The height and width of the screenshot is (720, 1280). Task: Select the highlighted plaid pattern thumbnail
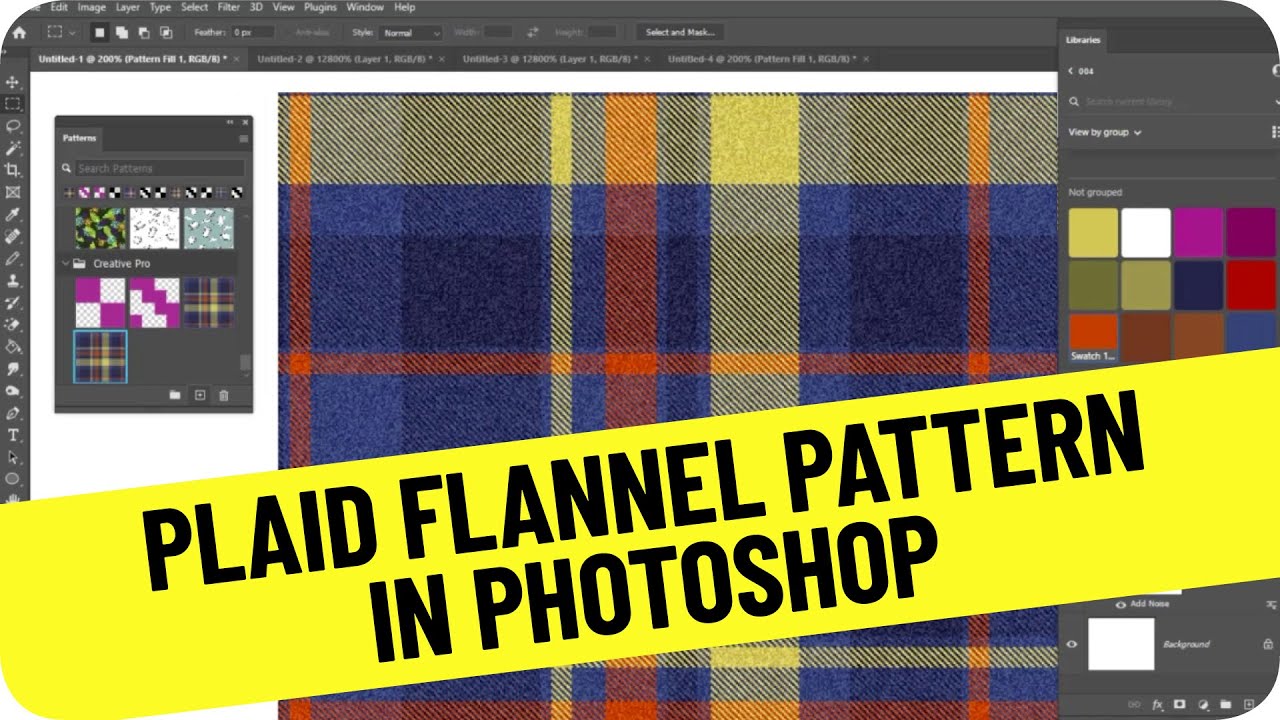(x=100, y=357)
